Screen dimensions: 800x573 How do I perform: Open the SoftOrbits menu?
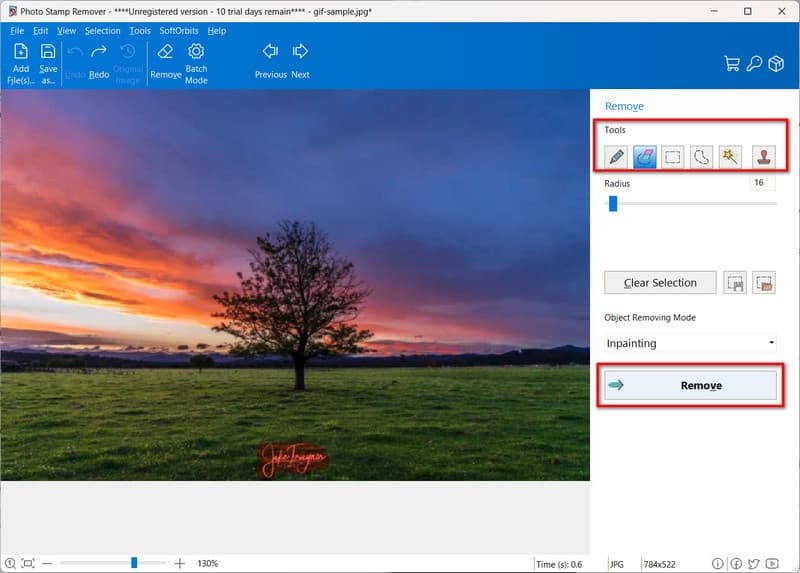click(x=179, y=31)
